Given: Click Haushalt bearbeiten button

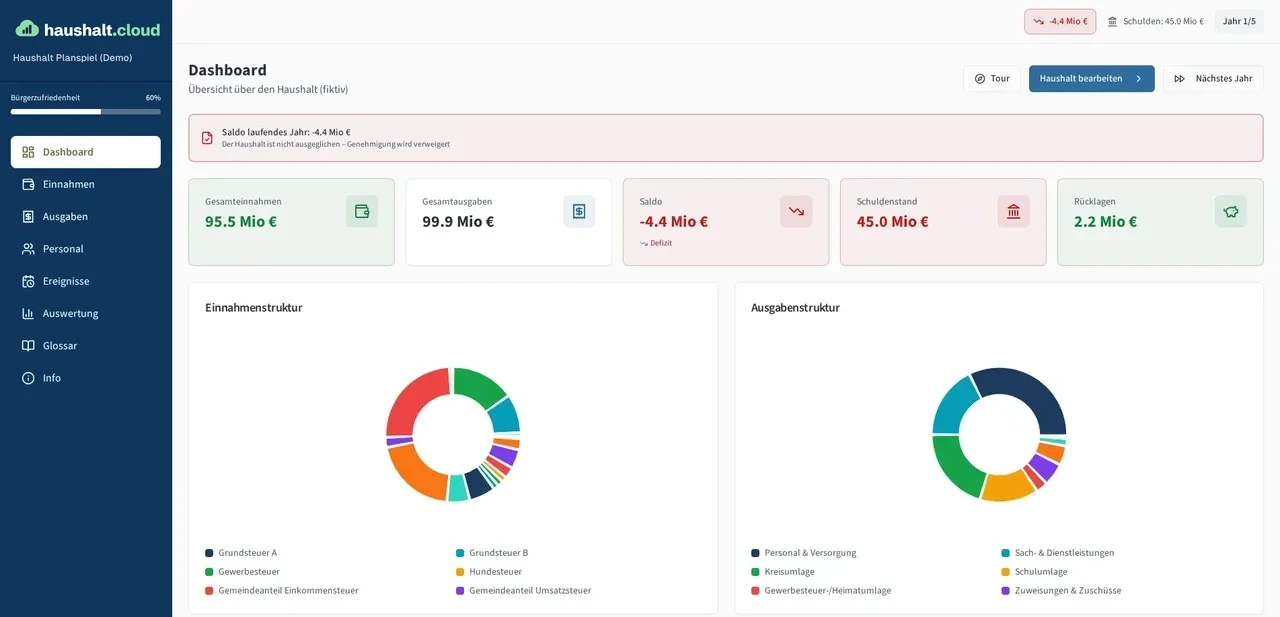Looking at the screenshot, I should point(1092,79).
